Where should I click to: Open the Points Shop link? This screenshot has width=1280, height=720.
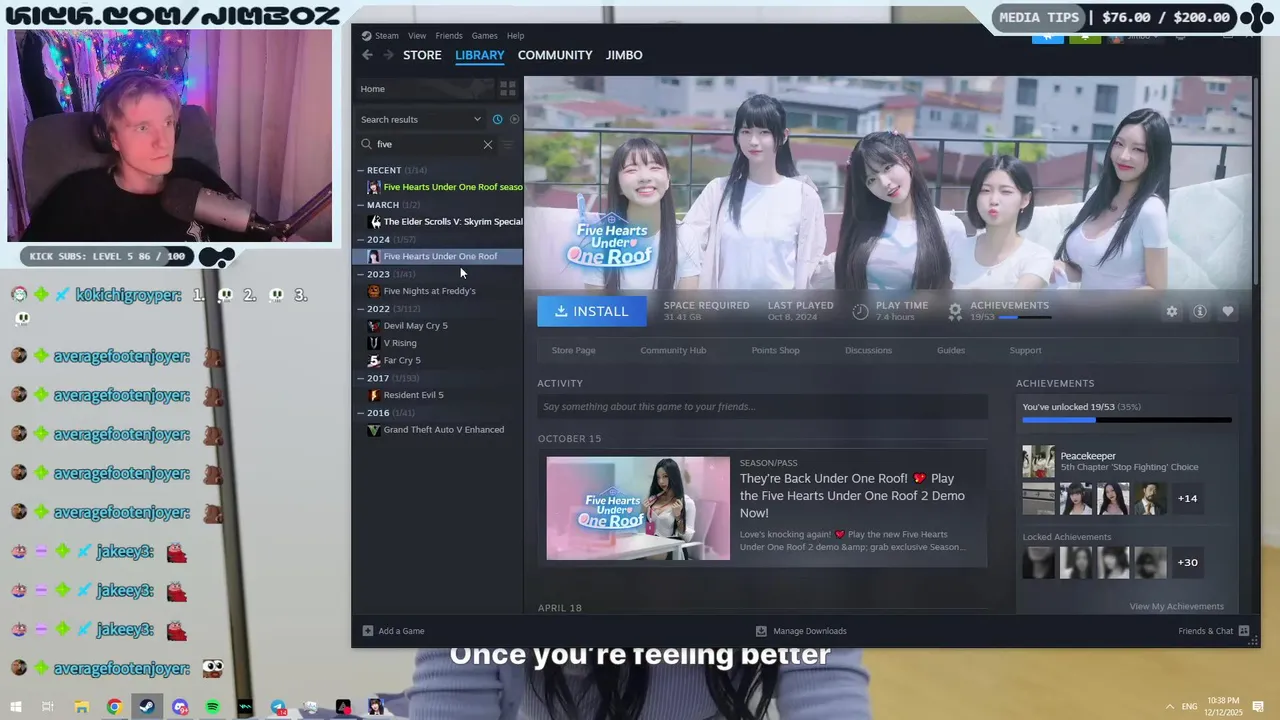[x=775, y=350]
